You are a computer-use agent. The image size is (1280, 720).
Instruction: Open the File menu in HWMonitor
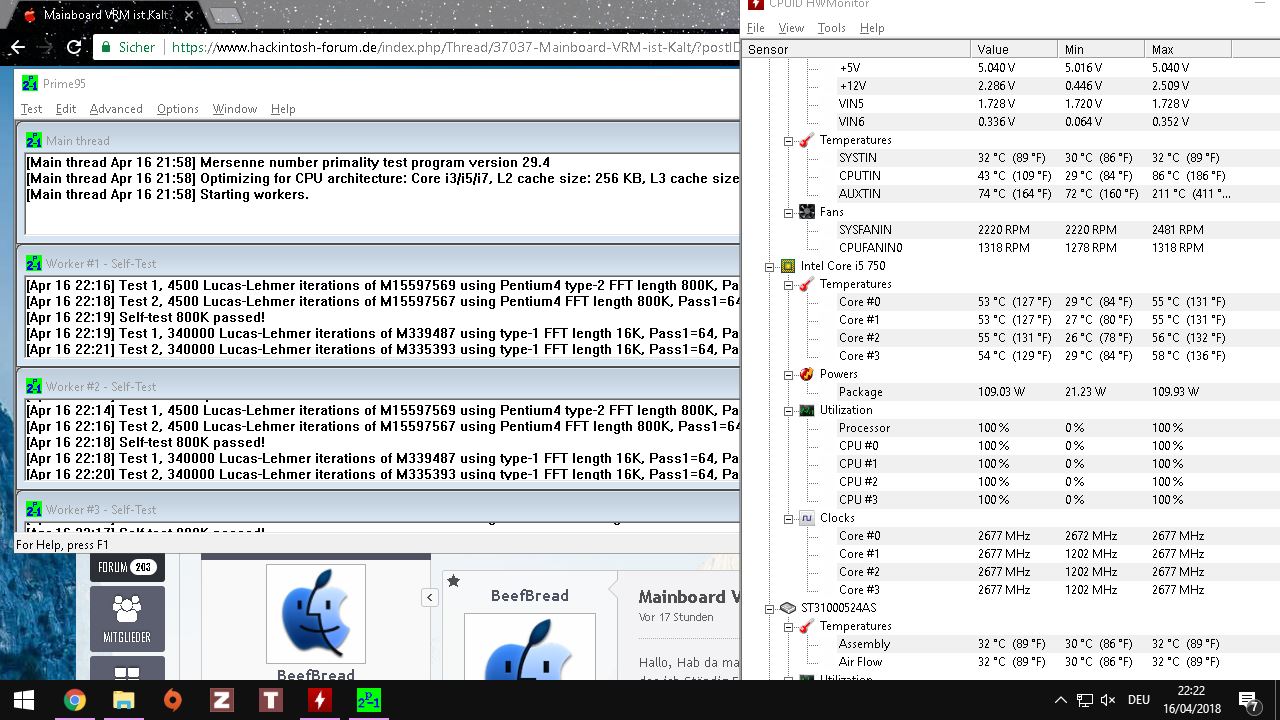point(756,28)
